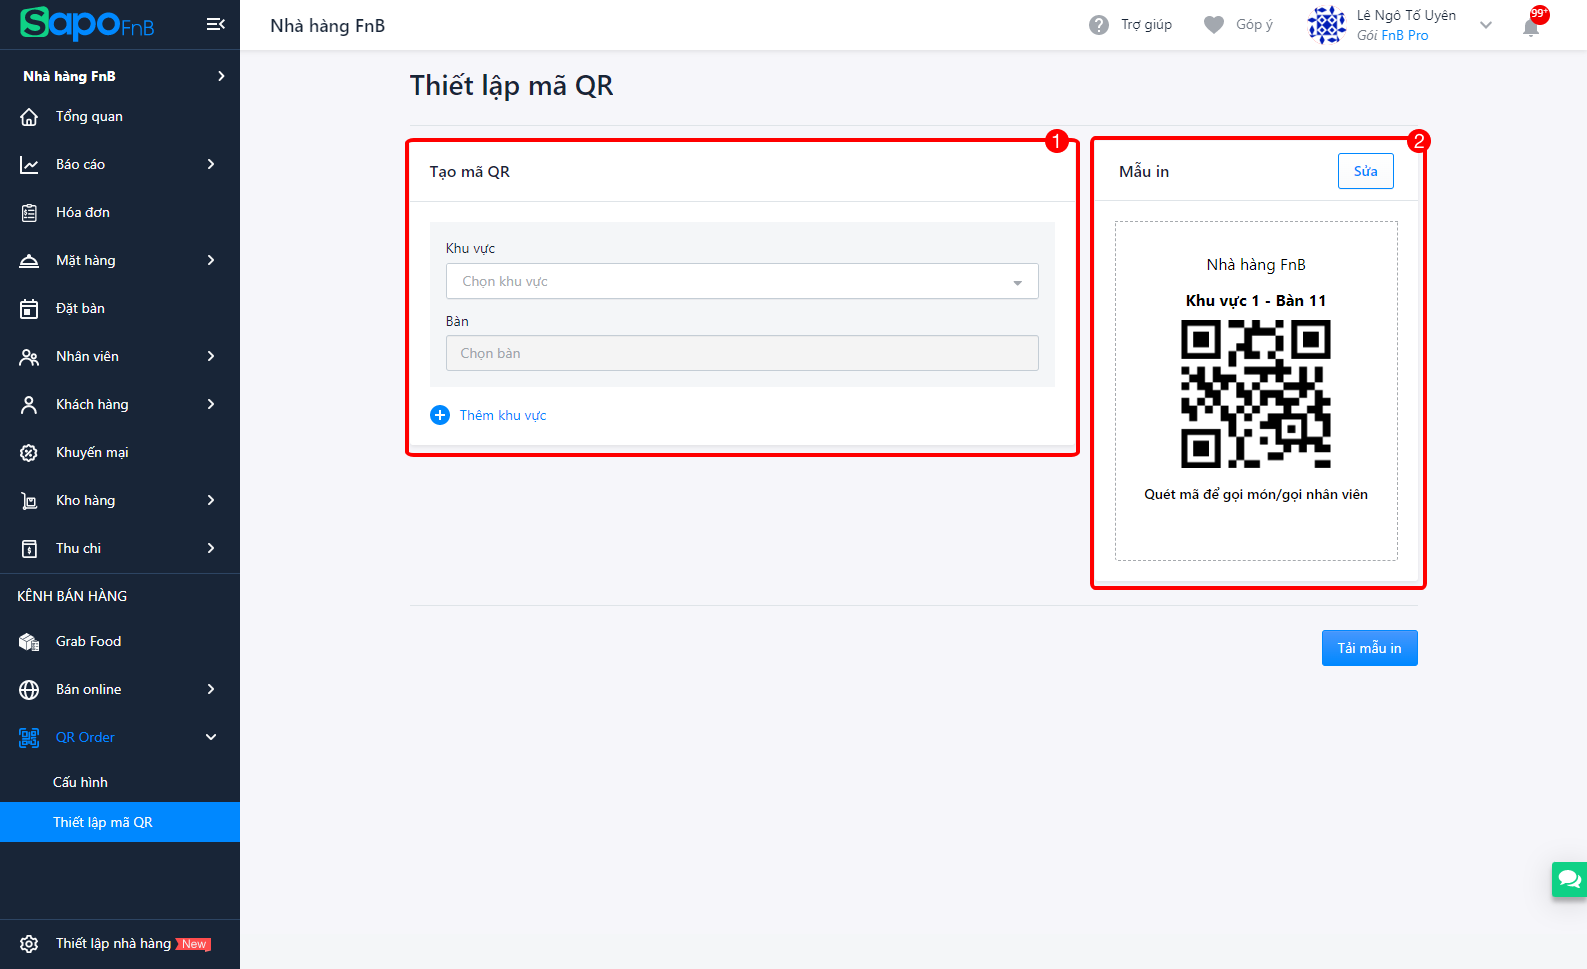Click the Nhân viên staff icon
This screenshot has width=1587, height=969.
(x=29, y=357)
